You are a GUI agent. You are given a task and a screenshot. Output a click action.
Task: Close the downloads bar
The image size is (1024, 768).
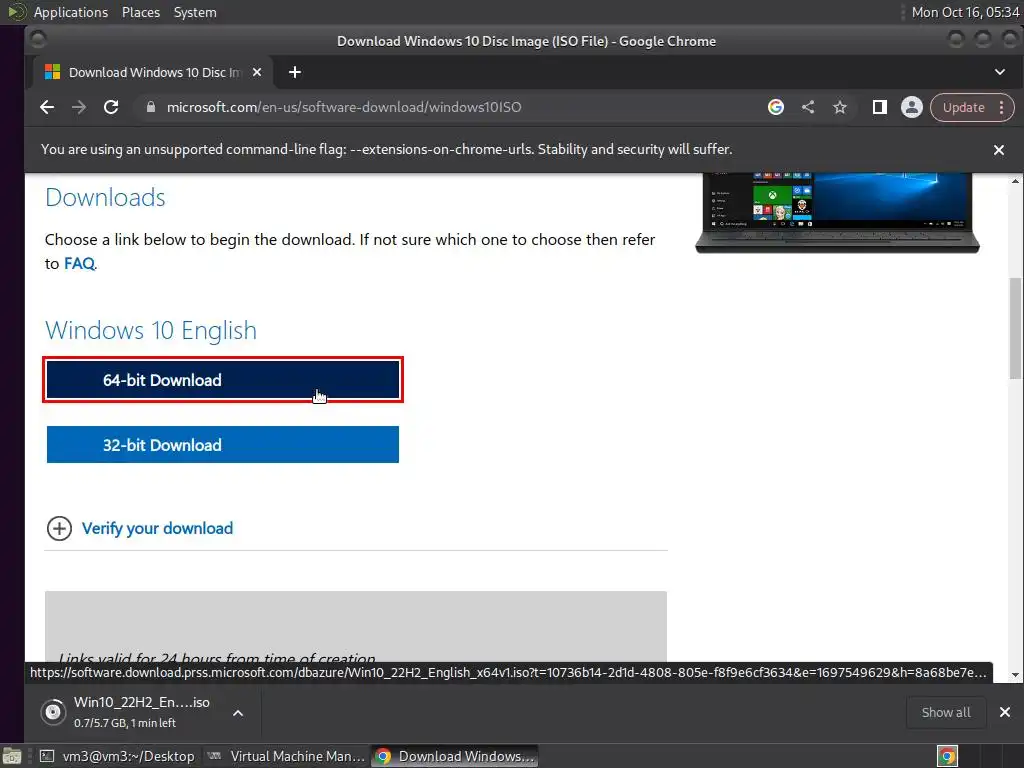point(1005,712)
